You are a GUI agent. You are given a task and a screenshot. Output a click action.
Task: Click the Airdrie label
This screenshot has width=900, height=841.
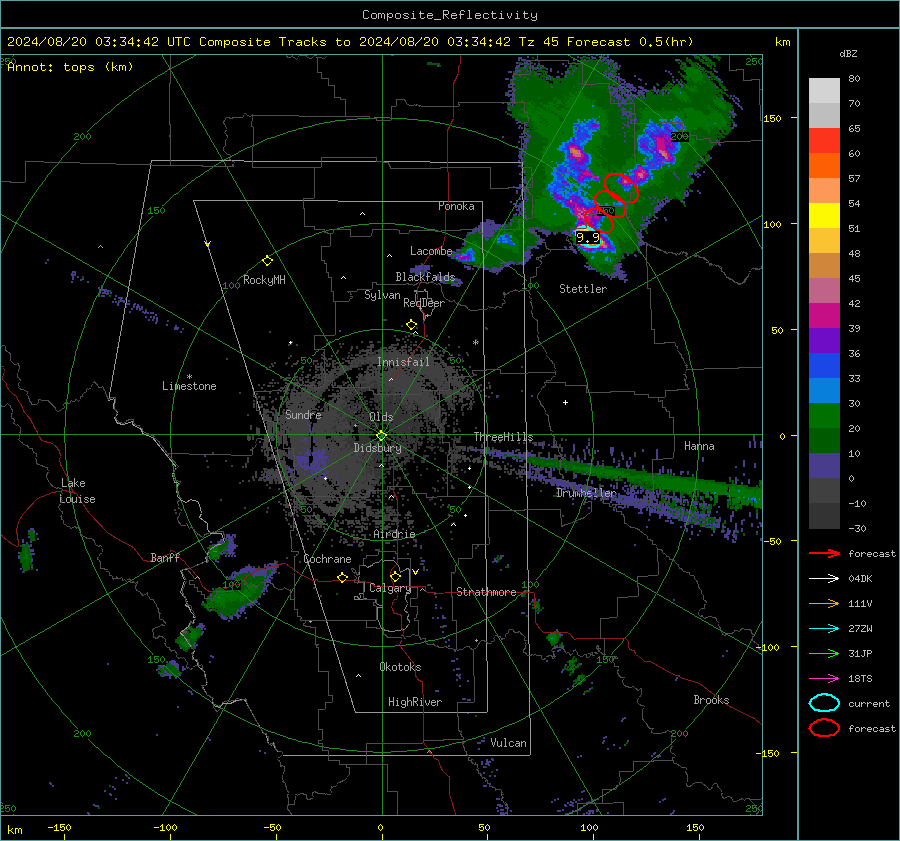[394, 534]
